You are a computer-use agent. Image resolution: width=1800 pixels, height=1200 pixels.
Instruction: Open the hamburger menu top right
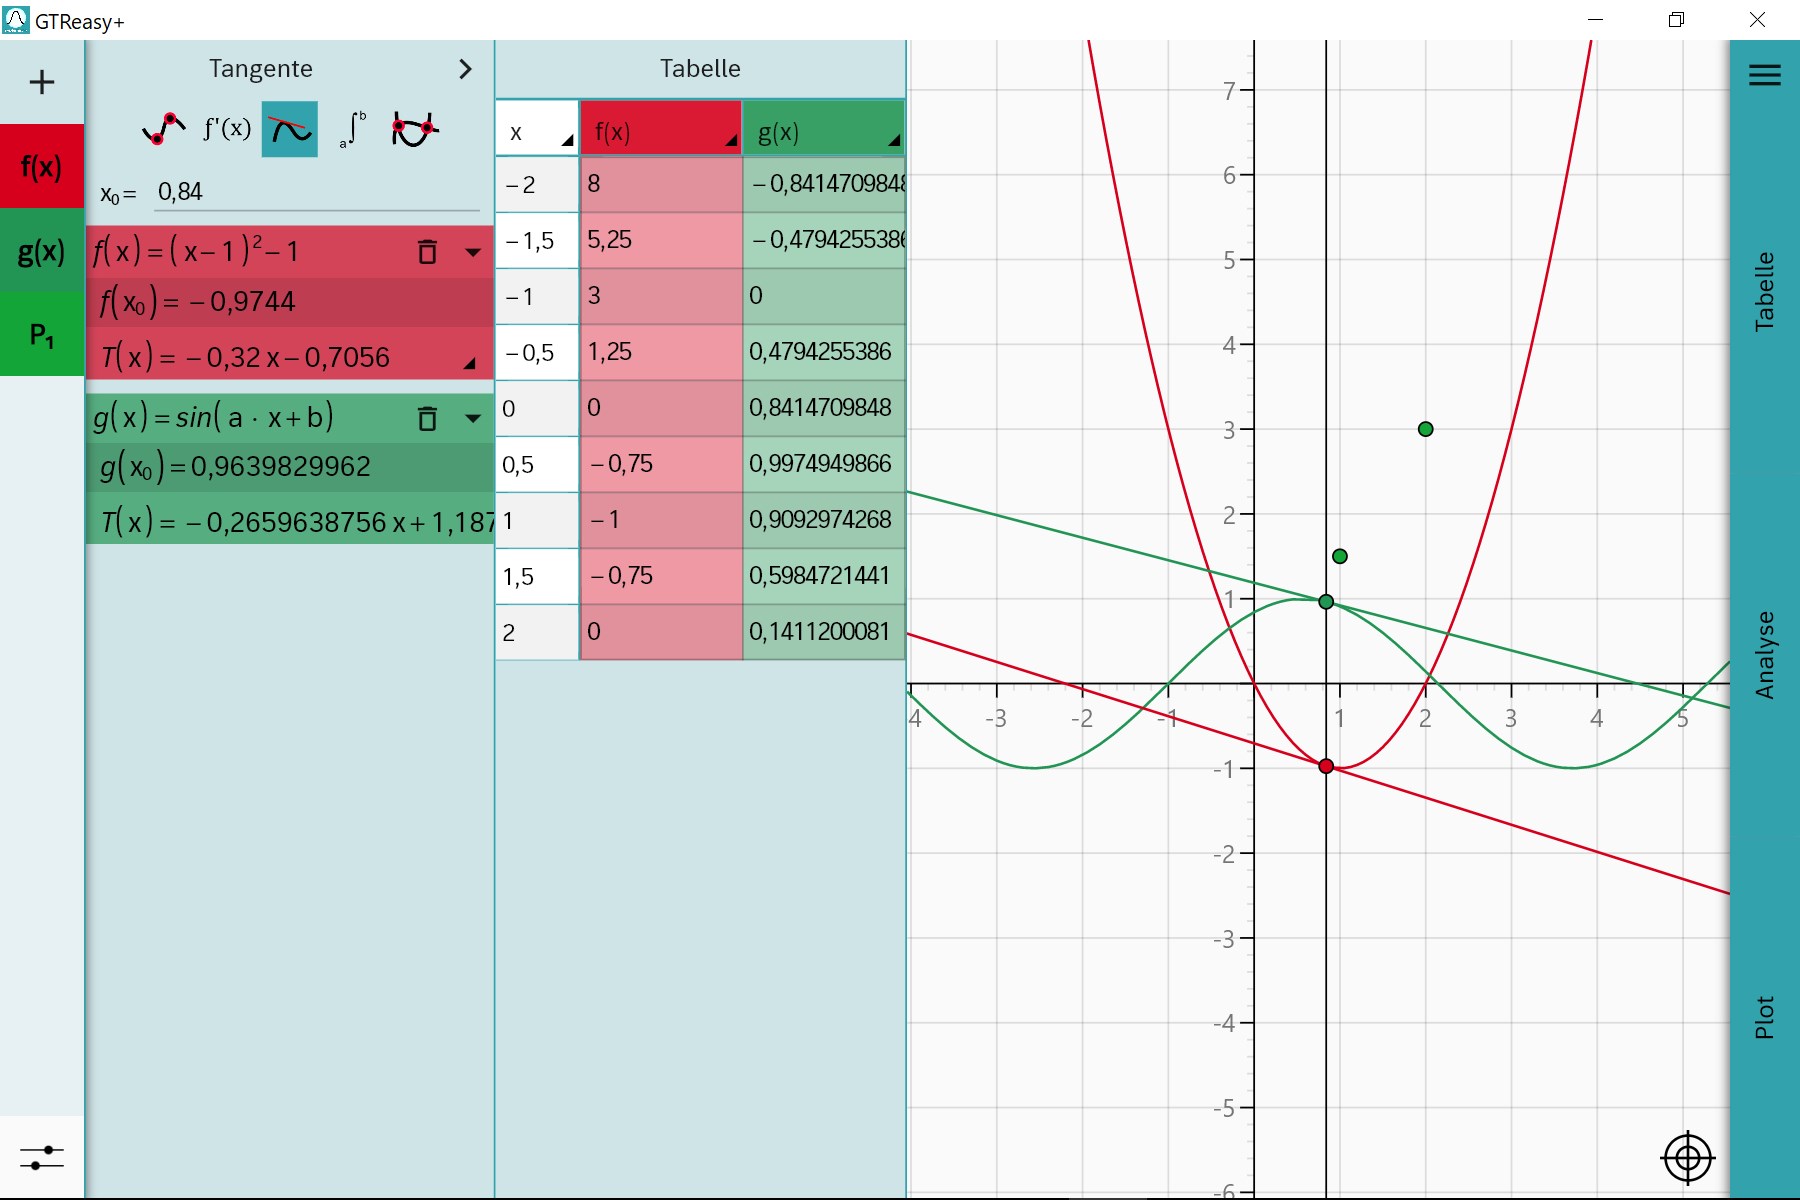coord(1766,74)
